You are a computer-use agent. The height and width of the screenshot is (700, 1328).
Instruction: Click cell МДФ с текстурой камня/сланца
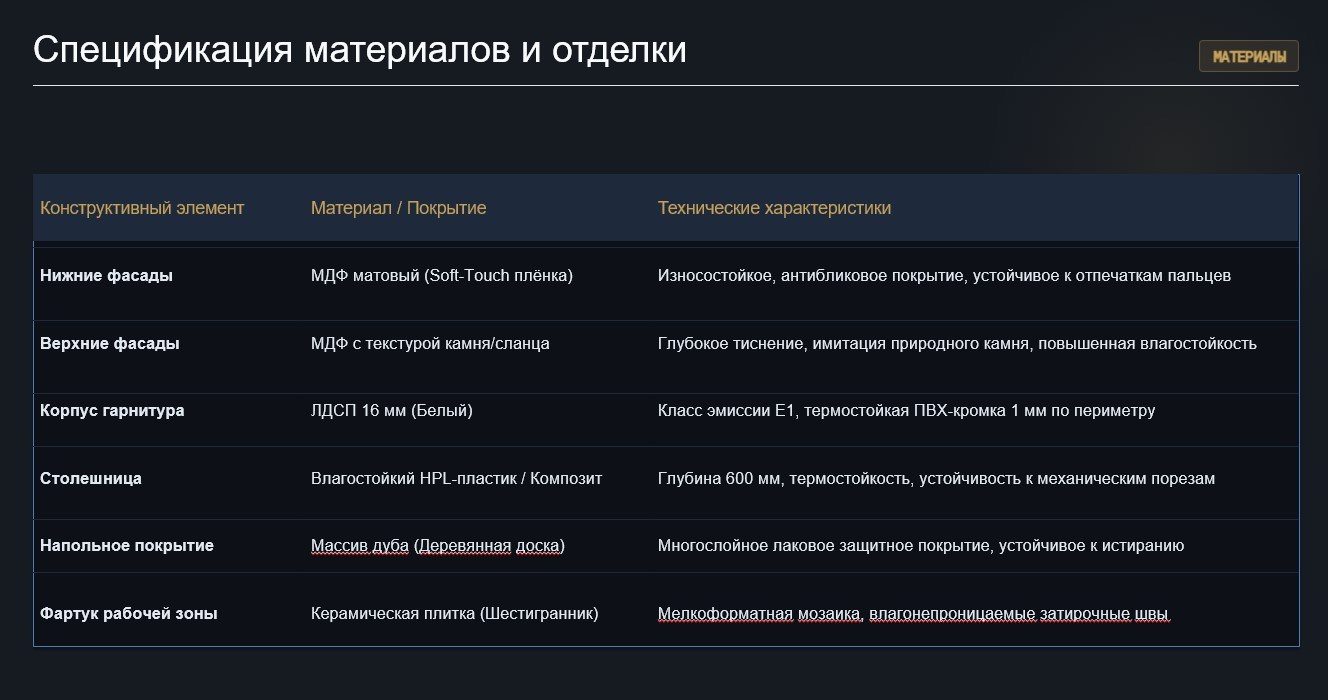[430, 343]
